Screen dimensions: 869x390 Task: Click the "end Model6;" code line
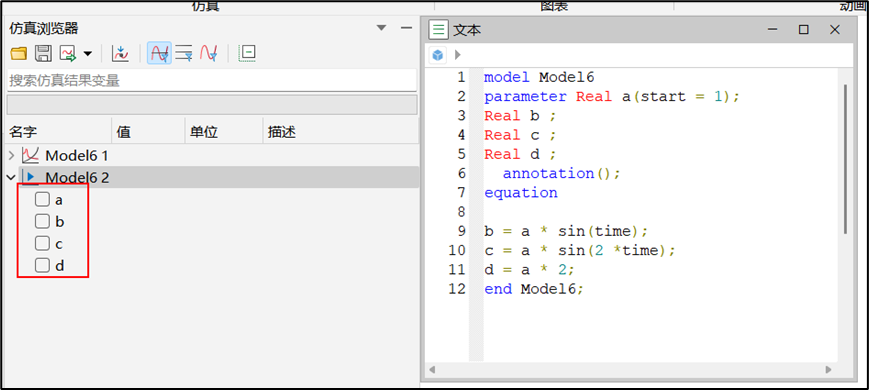pyautogui.click(x=534, y=289)
